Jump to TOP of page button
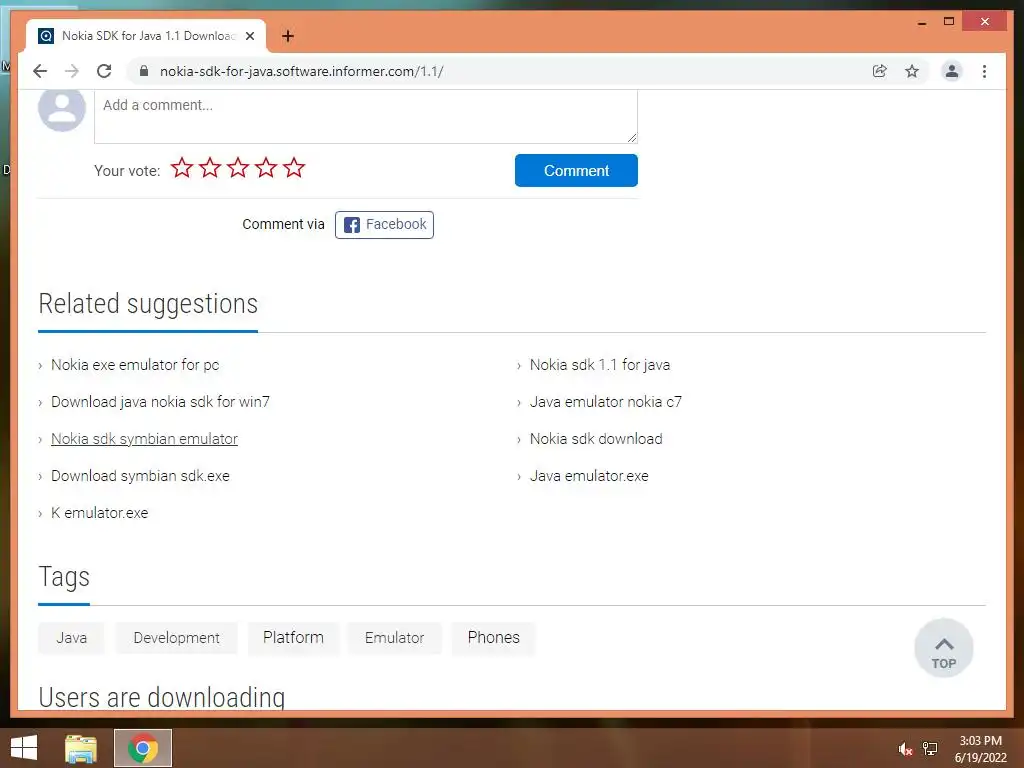This screenshot has width=1024, height=768. [944, 648]
